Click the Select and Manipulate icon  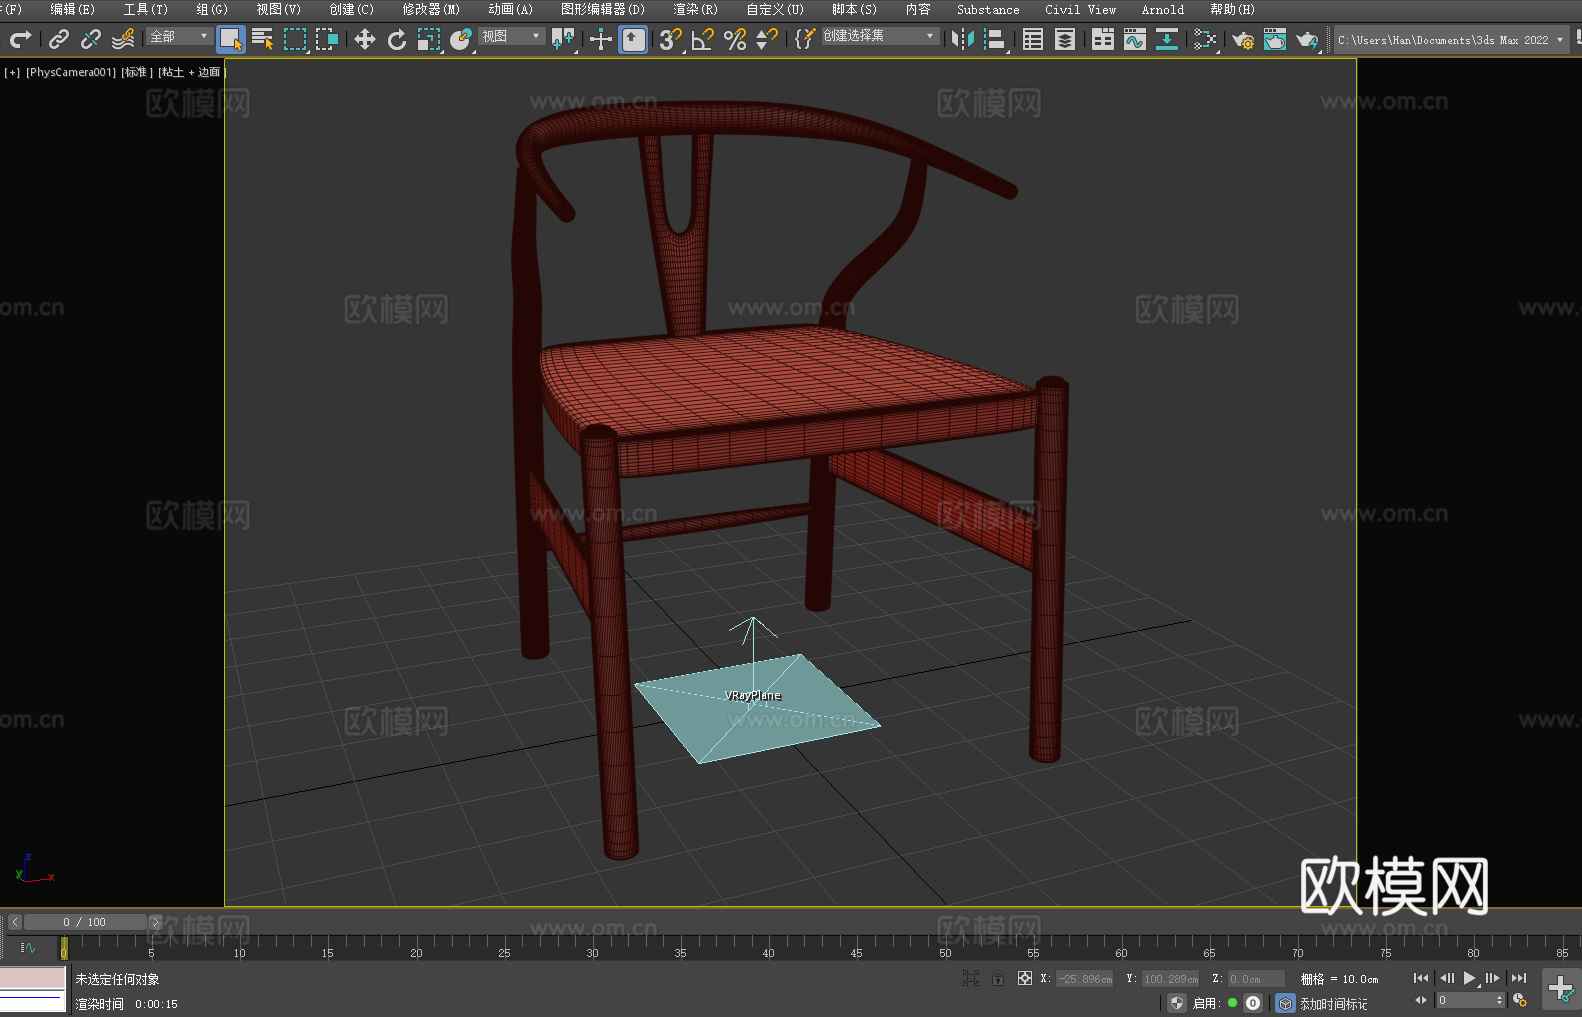tap(601, 39)
